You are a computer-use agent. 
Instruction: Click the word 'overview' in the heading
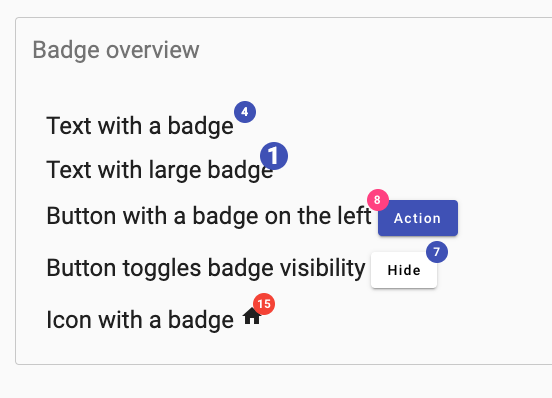153,50
